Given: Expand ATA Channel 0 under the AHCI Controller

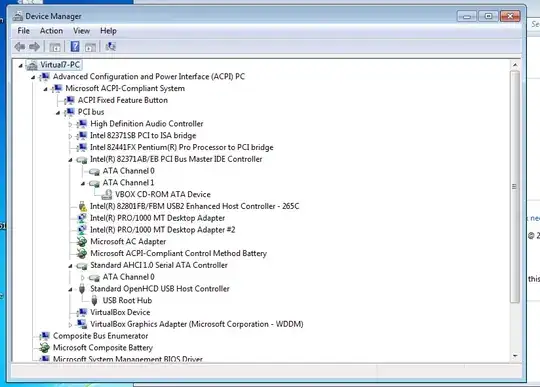Looking at the screenshot, I should (83, 277).
